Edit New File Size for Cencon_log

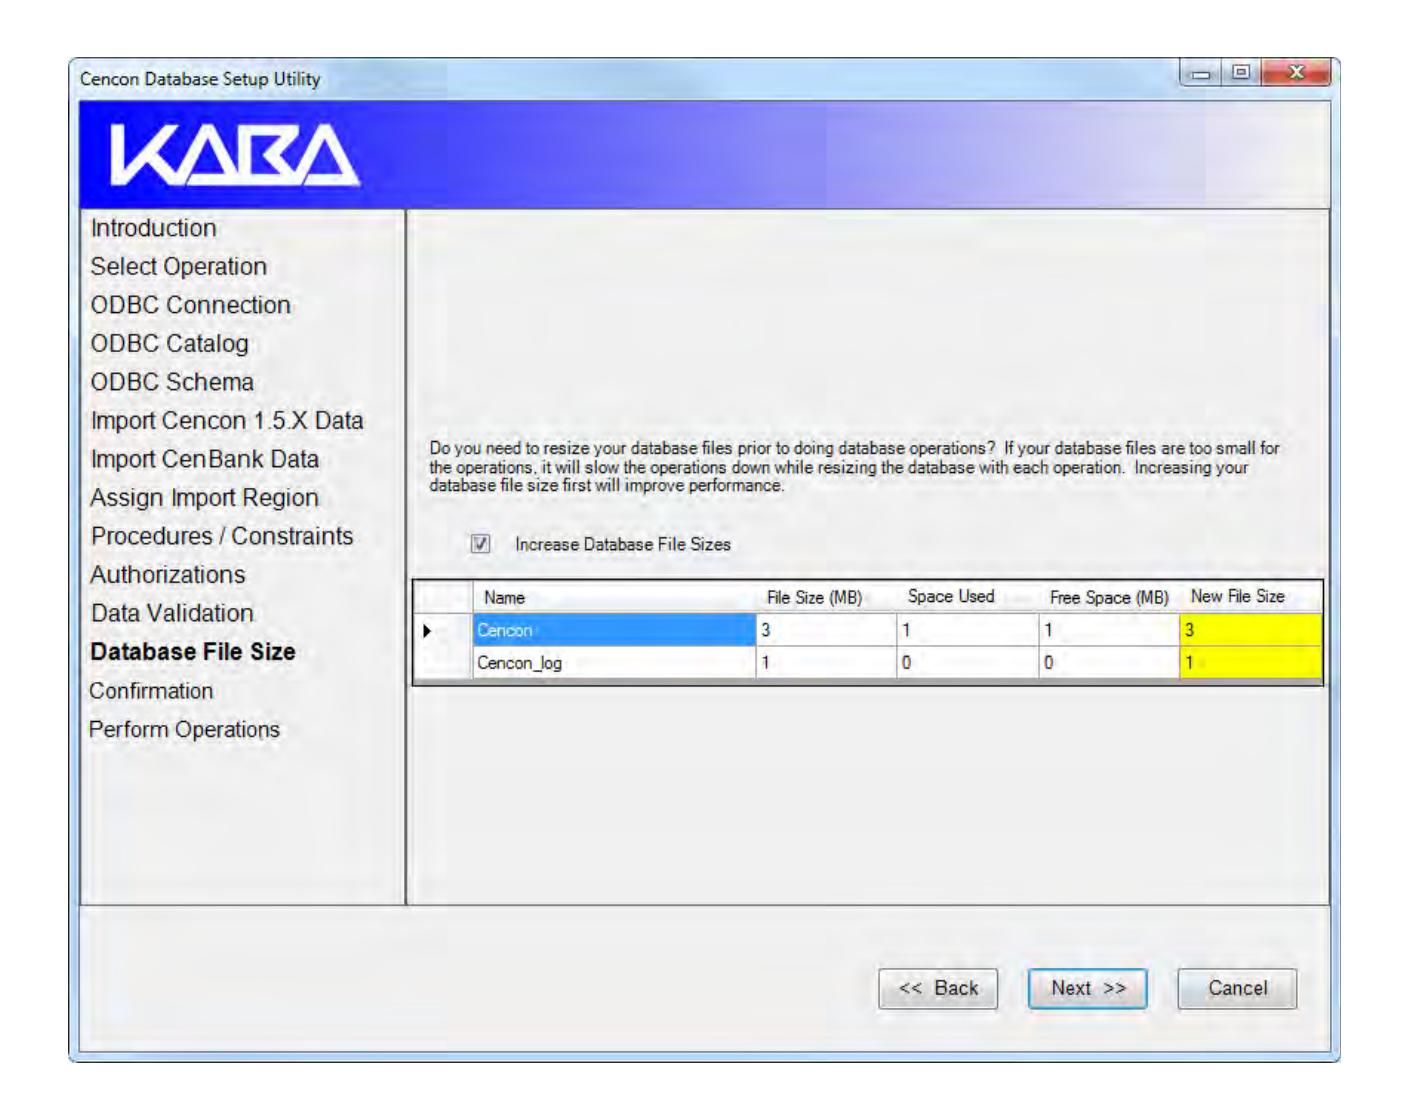tap(1251, 663)
